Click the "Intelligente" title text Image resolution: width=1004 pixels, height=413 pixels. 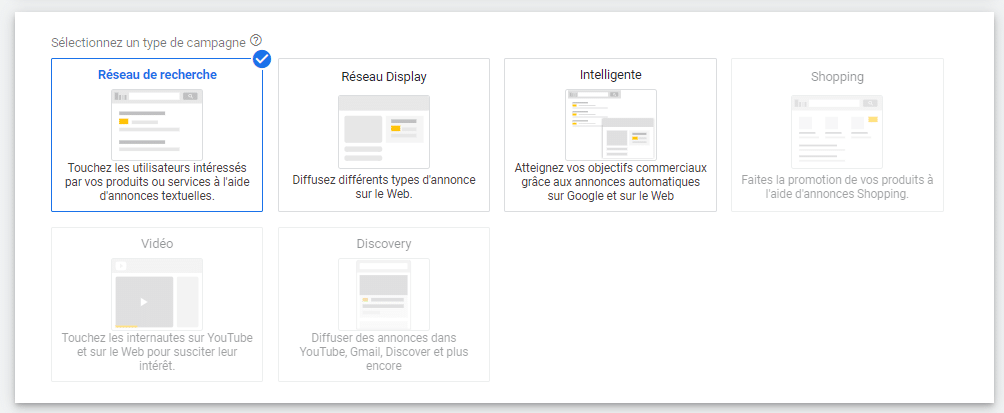(611, 75)
